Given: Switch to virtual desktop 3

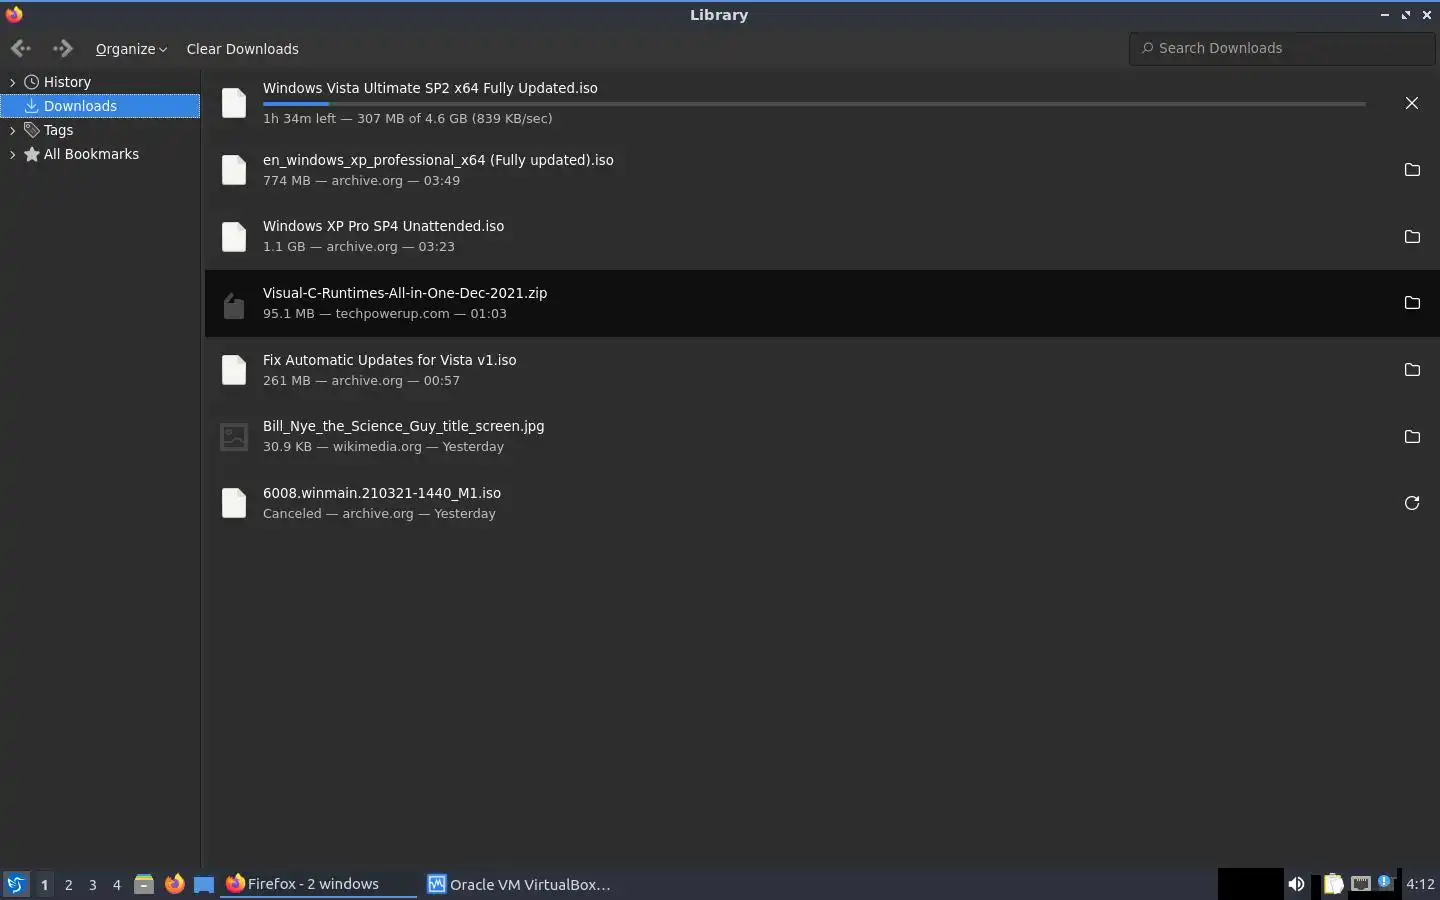Looking at the screenshot, I should point(92,885).
